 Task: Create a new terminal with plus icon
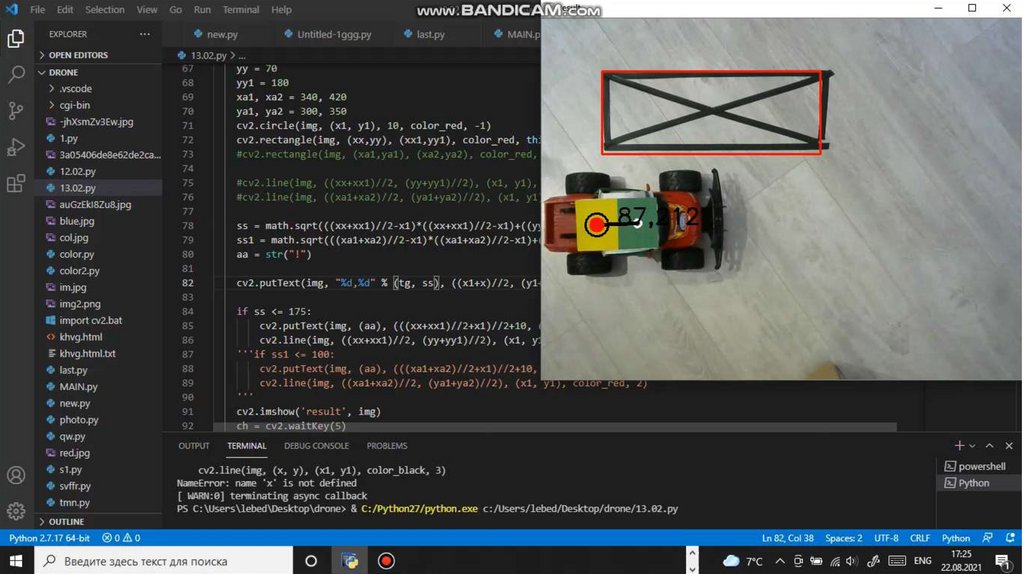coord(959,446)
